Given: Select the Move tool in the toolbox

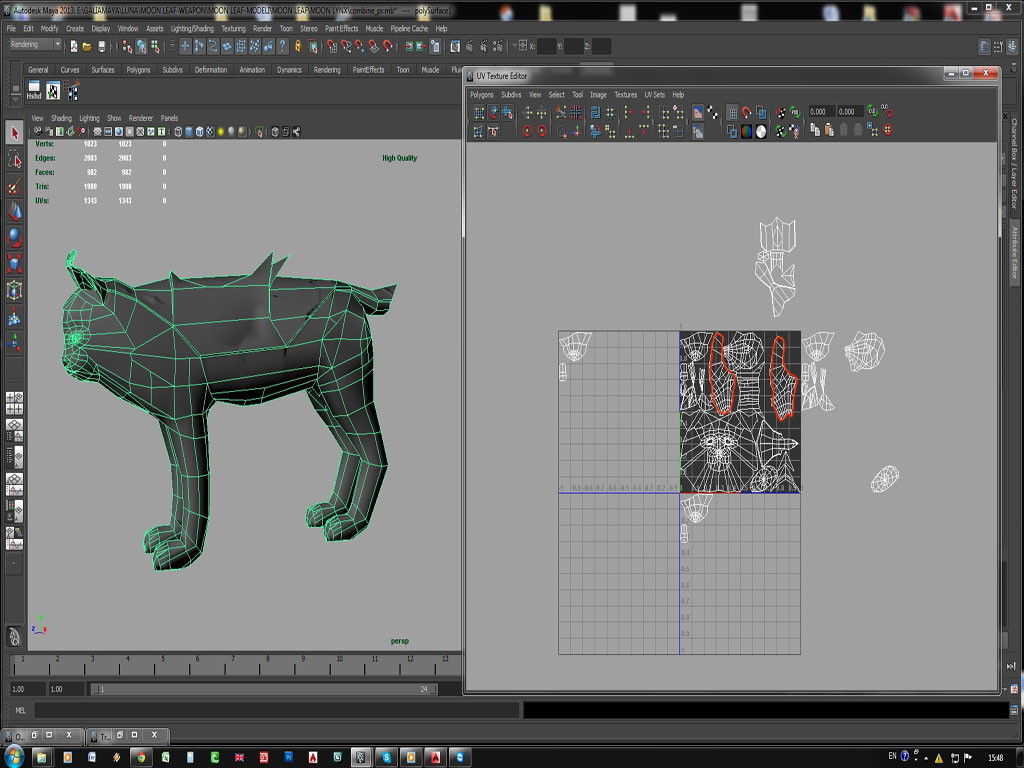Looking at the screenshot, I should click(13, 210).
